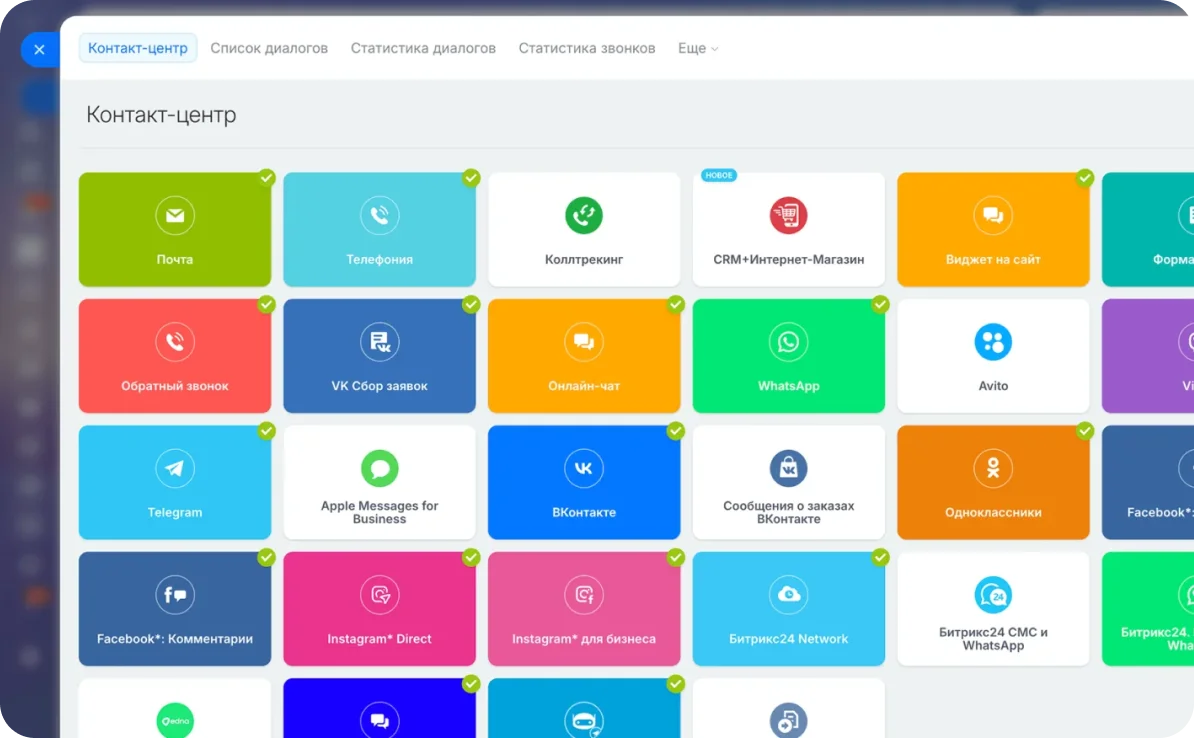Select the Контакт-центр tab

click(138, 48)
